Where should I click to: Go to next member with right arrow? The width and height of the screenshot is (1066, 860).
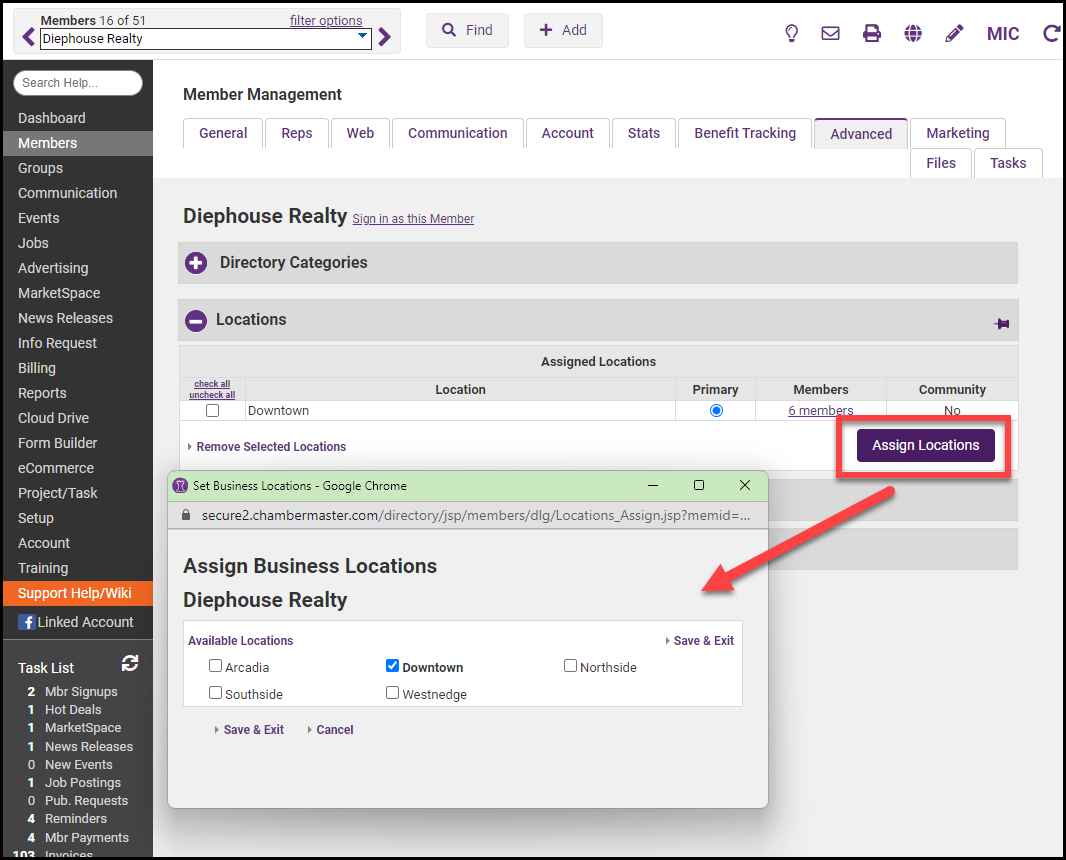pyautogui.click(x=385, y=38)
